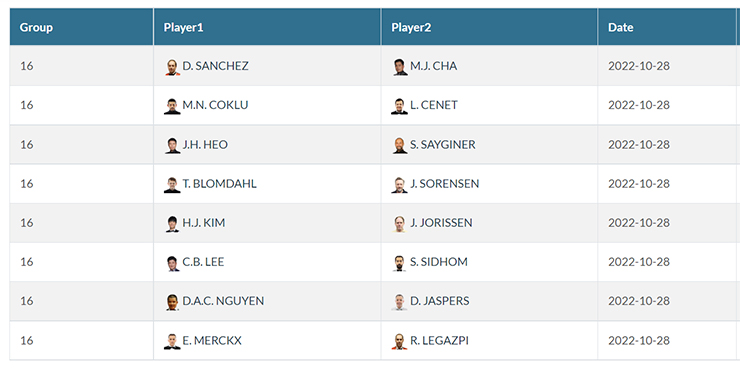
Task: Select S. SAYGINER player photo
Action: pyautogui.click(x=400, y=145)
